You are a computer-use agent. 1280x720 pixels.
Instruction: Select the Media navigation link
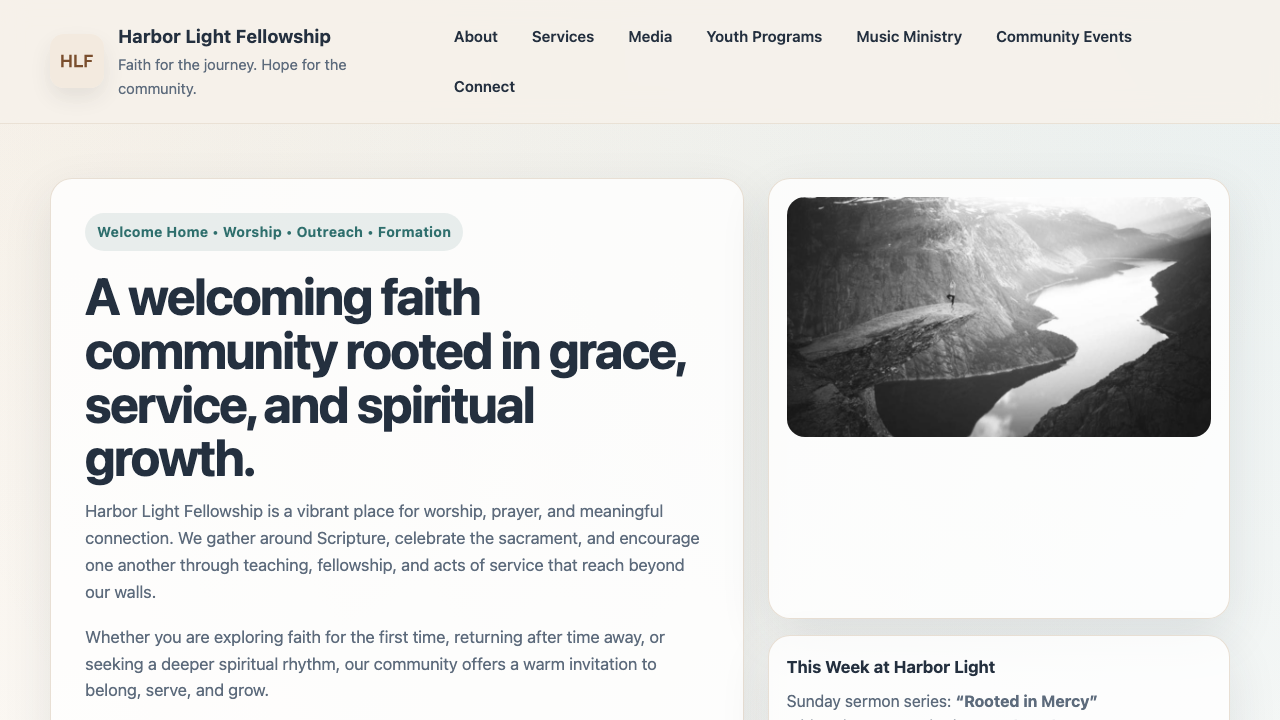(650, 37)
